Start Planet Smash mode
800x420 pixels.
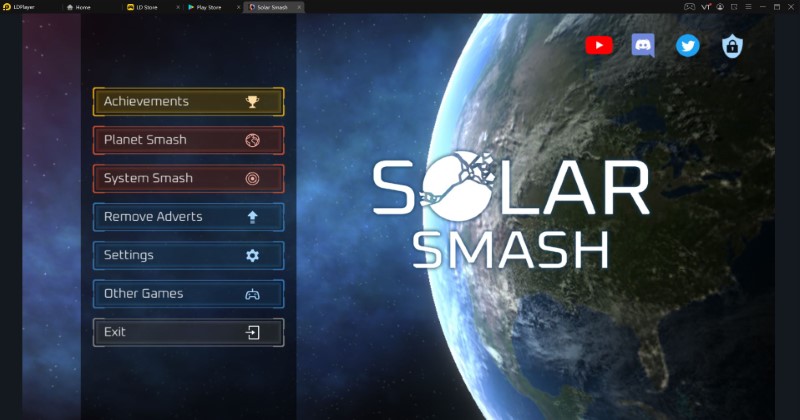coord(188,140)
